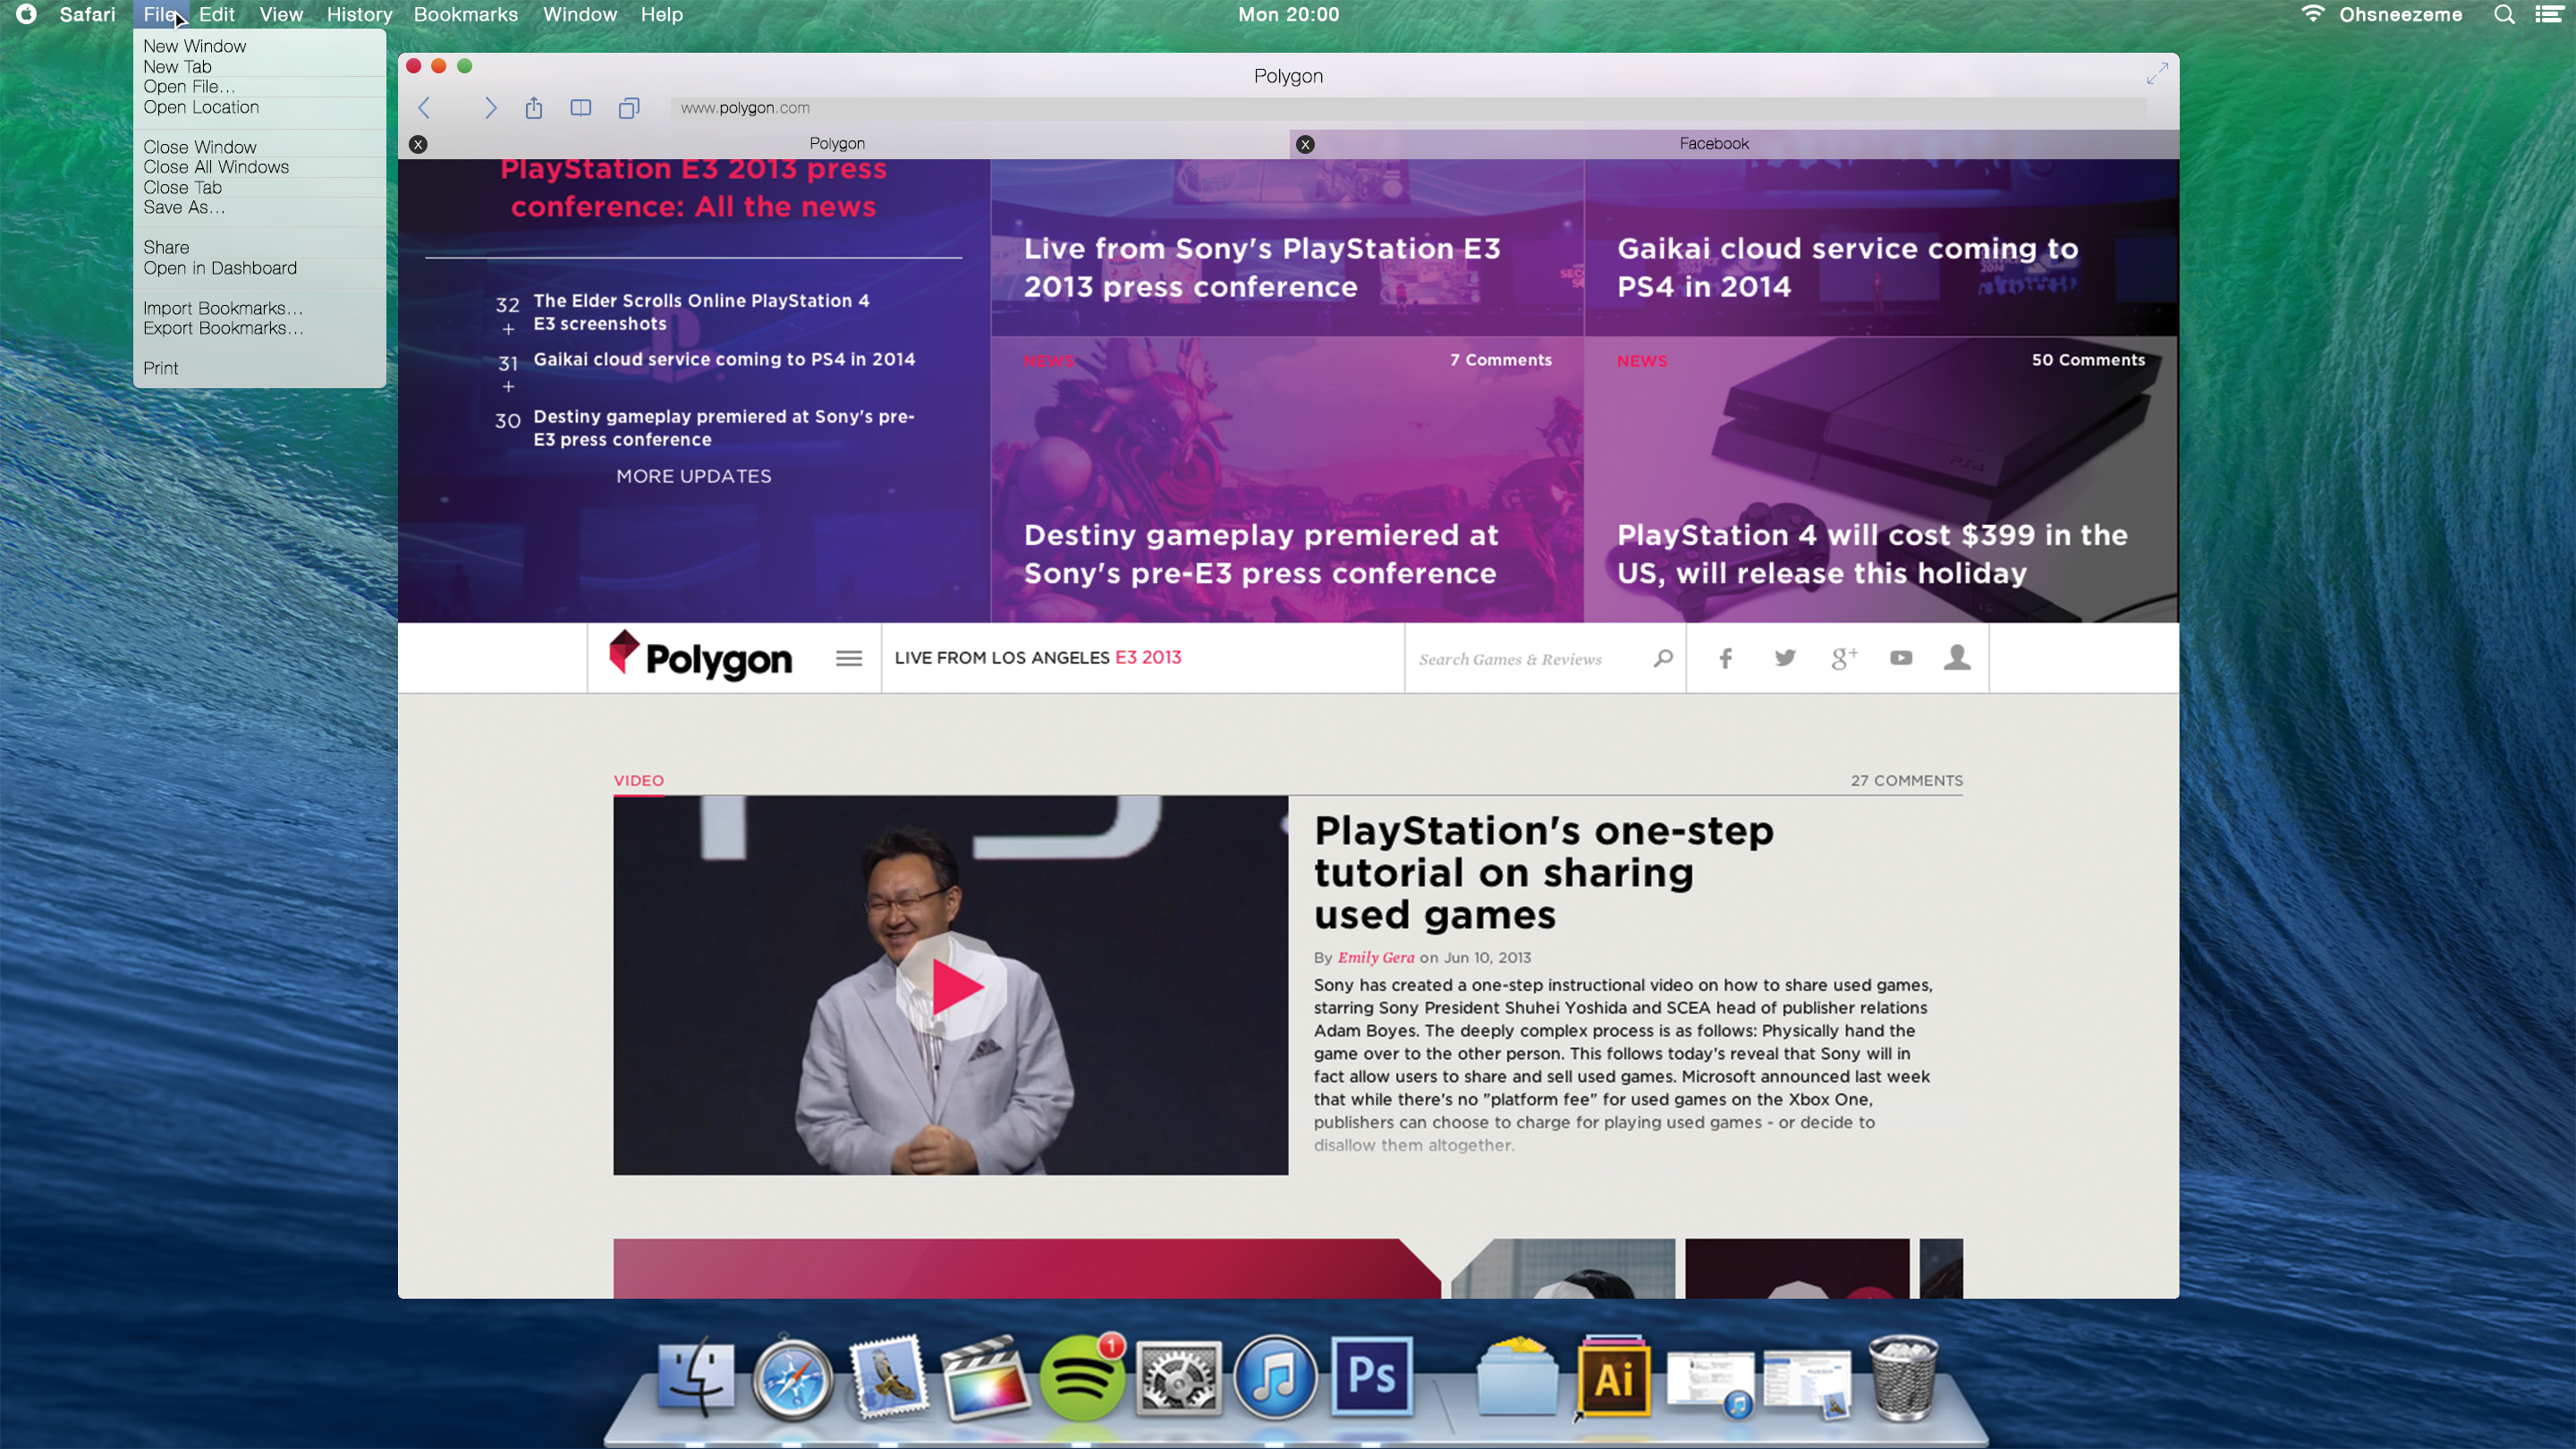This screenshot has height=1449, width=2576.
Task: Select the Polygon tab
Action: 843,144
